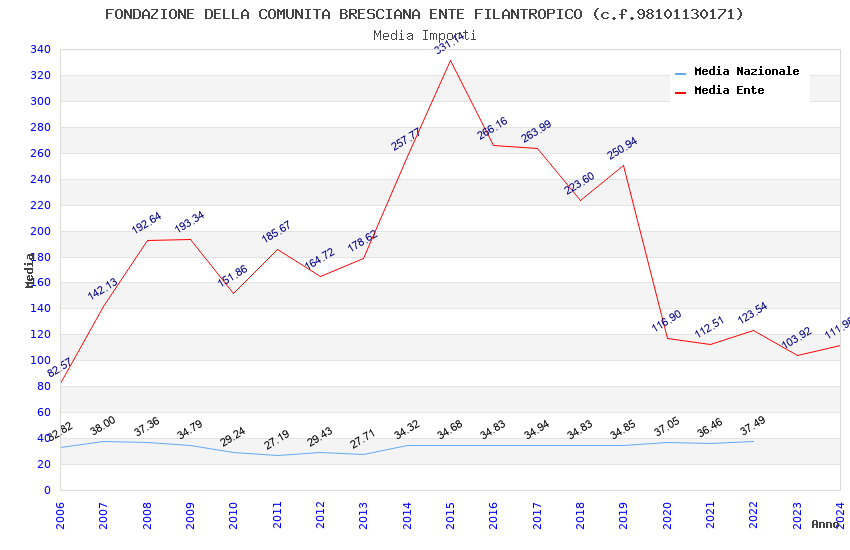
Task: Click the 2019 x-axis year label
Action: pyautogui.click(x=623, y=515)
